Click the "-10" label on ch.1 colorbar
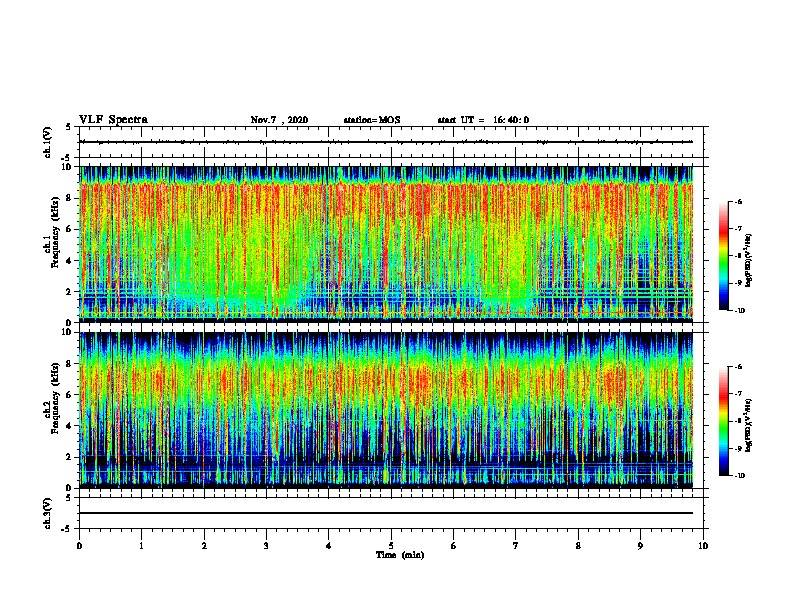 click(x=740, y=311)
